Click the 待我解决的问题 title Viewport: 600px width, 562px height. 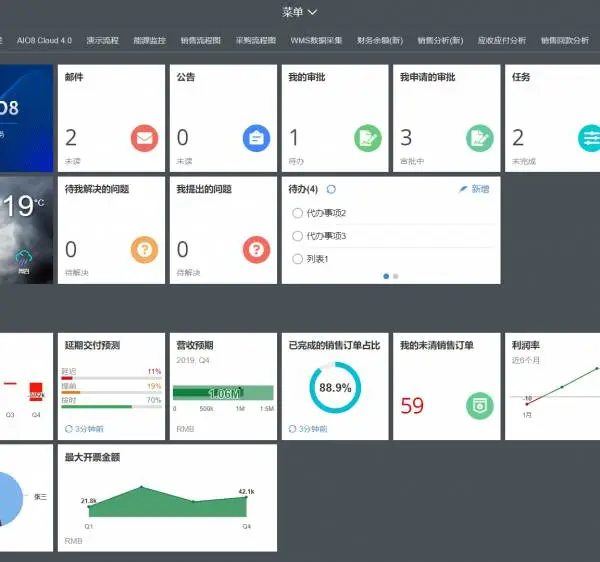coord(97,189)
